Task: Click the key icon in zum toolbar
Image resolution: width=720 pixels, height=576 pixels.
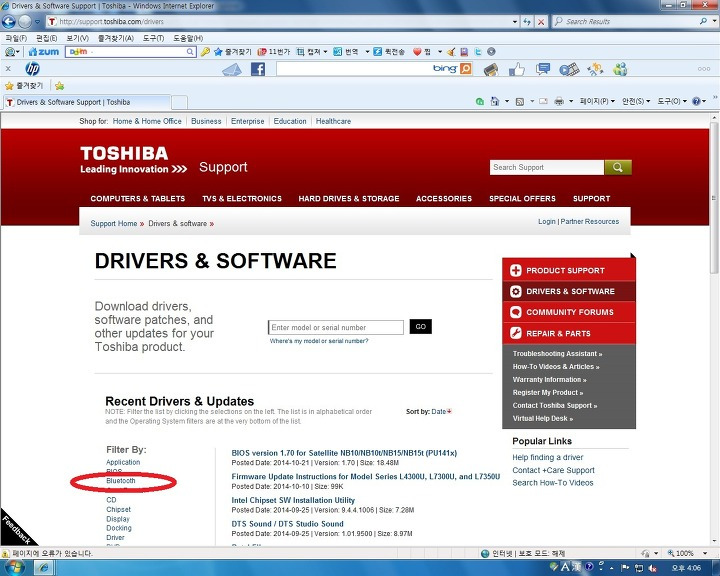Action: tap(205, 52)
